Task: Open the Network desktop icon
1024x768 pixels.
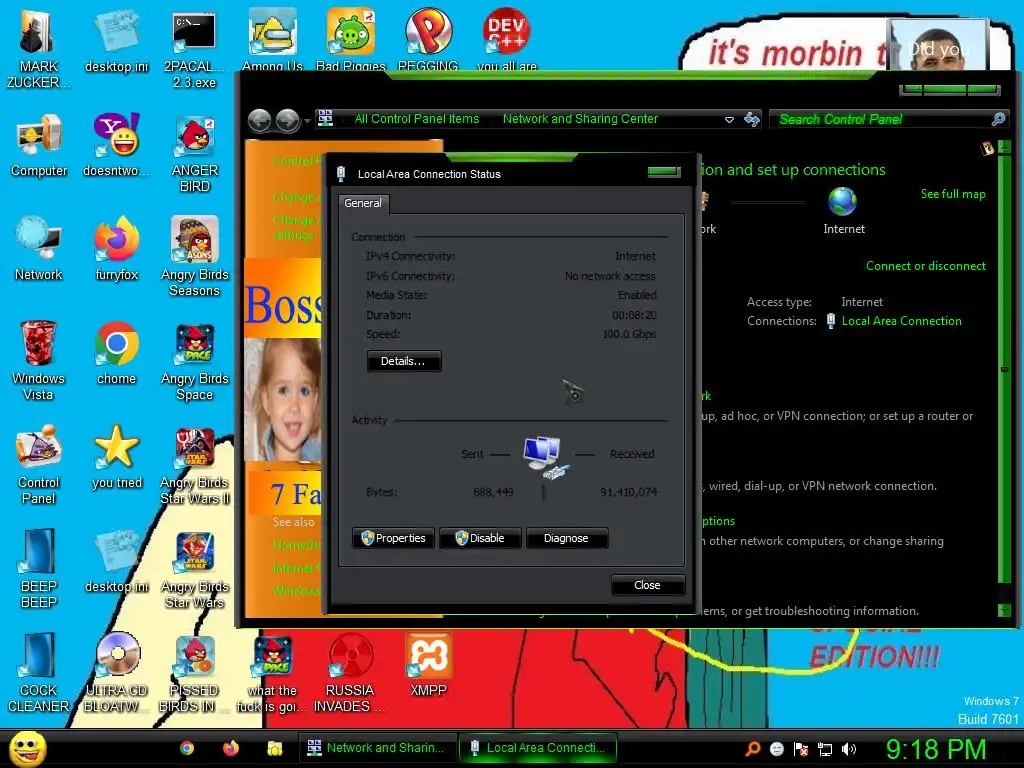Action: pyautogui.click(x=39, y=249)
